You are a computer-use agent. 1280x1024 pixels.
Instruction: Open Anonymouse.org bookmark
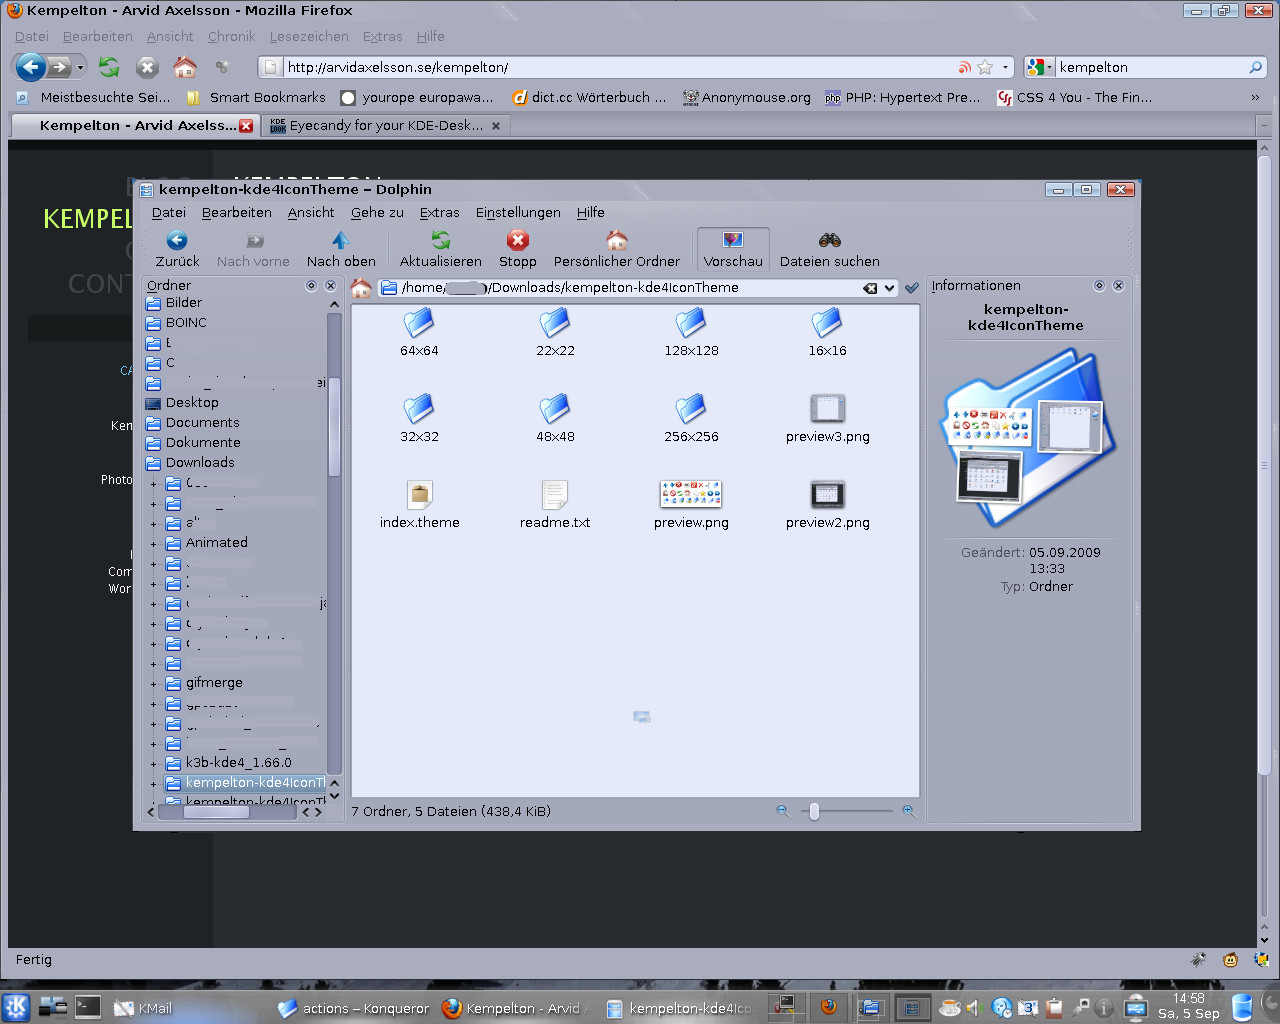(x=747, y=97)
